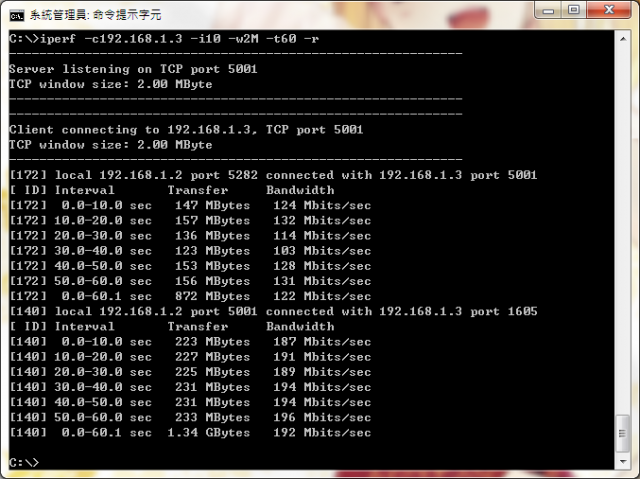Click the scrollbar down arrow
Image resolution: width=640 pixels, height=479 pixels.
click(x=623, y=461)
